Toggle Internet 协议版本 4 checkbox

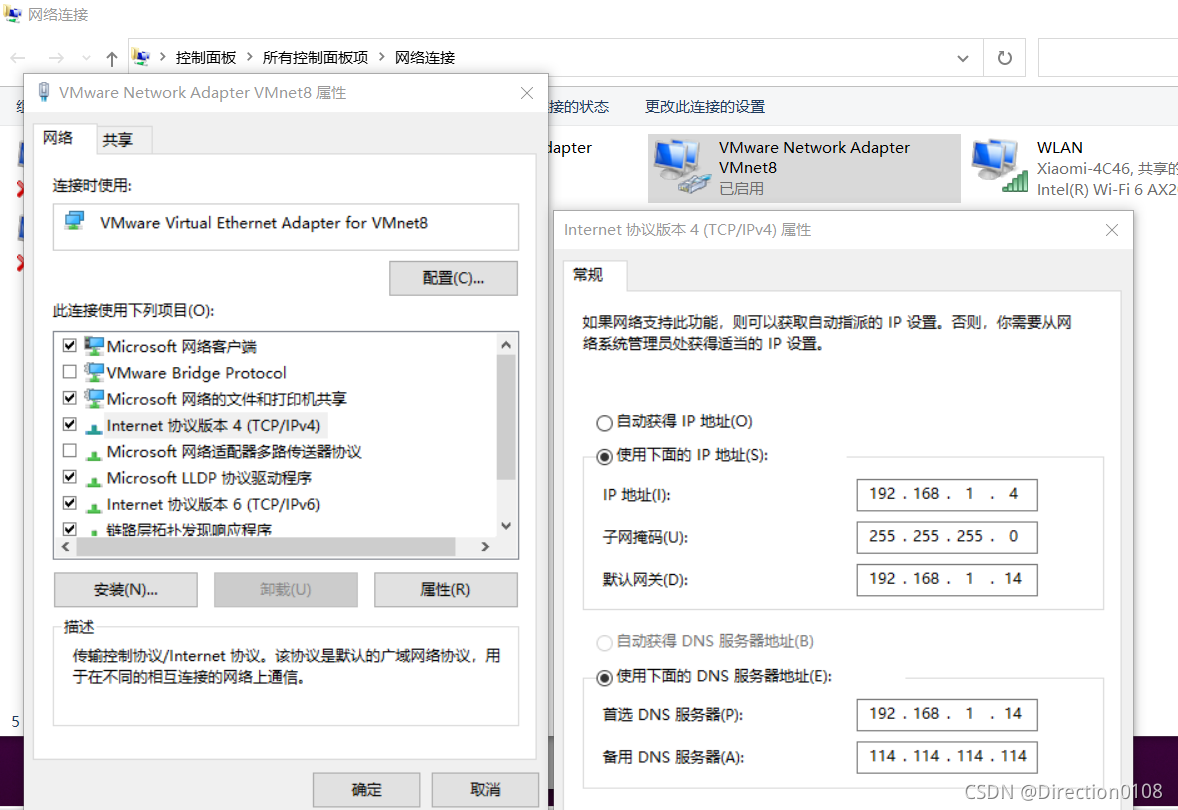pos(70,425)
